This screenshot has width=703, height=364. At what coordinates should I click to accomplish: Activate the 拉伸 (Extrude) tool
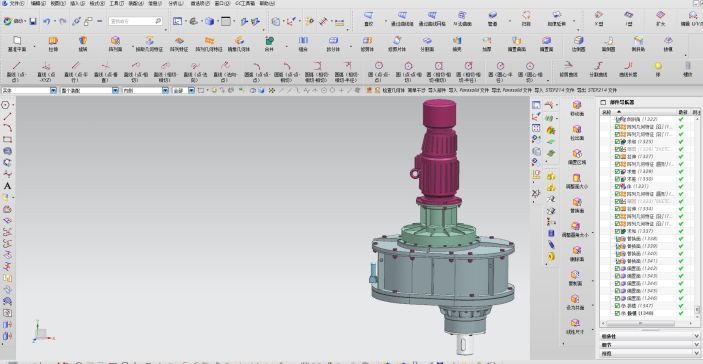coord(53,43)
